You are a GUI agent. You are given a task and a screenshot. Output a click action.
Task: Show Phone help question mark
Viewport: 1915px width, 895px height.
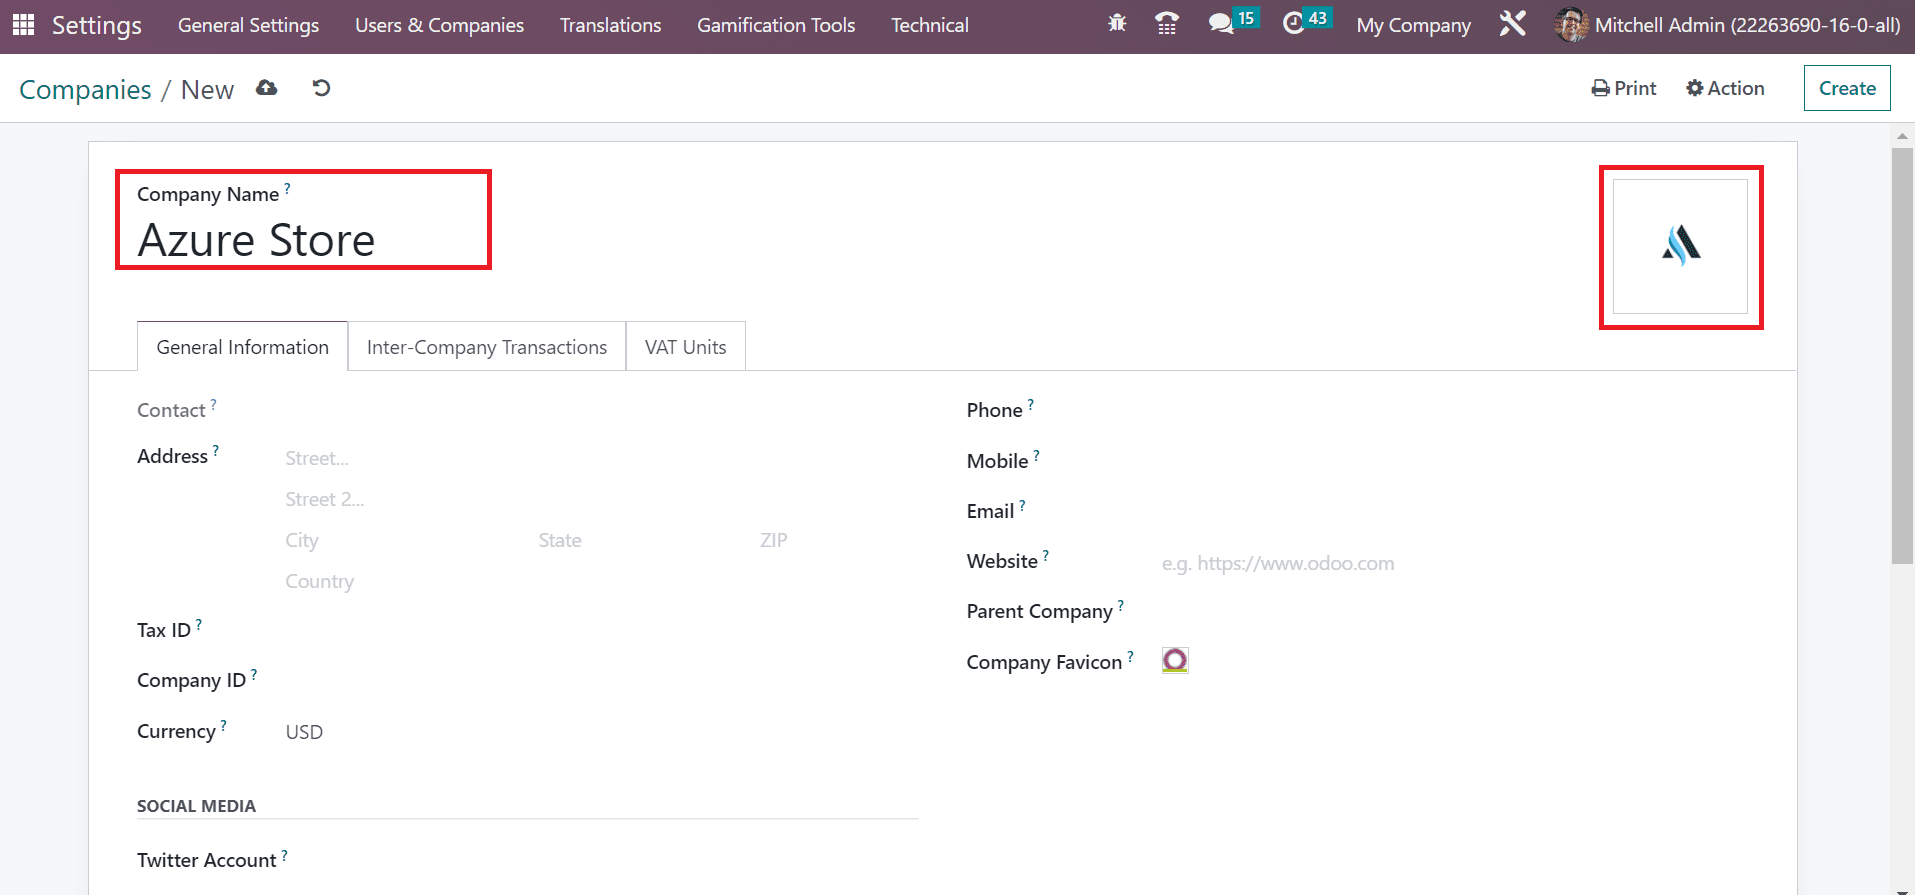1031,404
